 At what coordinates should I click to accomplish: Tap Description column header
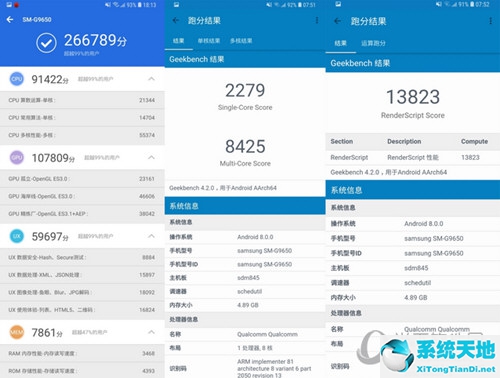(x=404, y=142)
